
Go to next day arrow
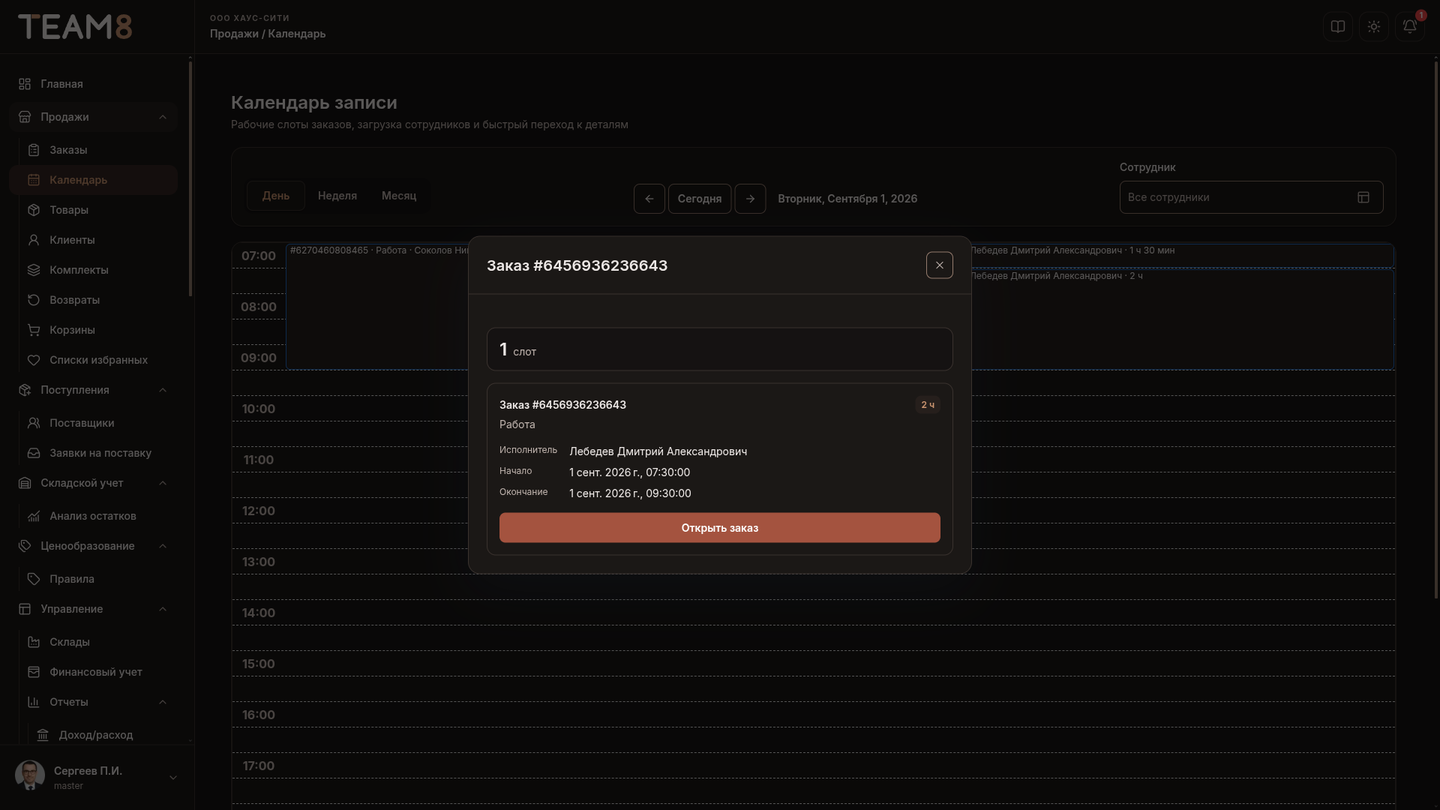pos(750,198)
